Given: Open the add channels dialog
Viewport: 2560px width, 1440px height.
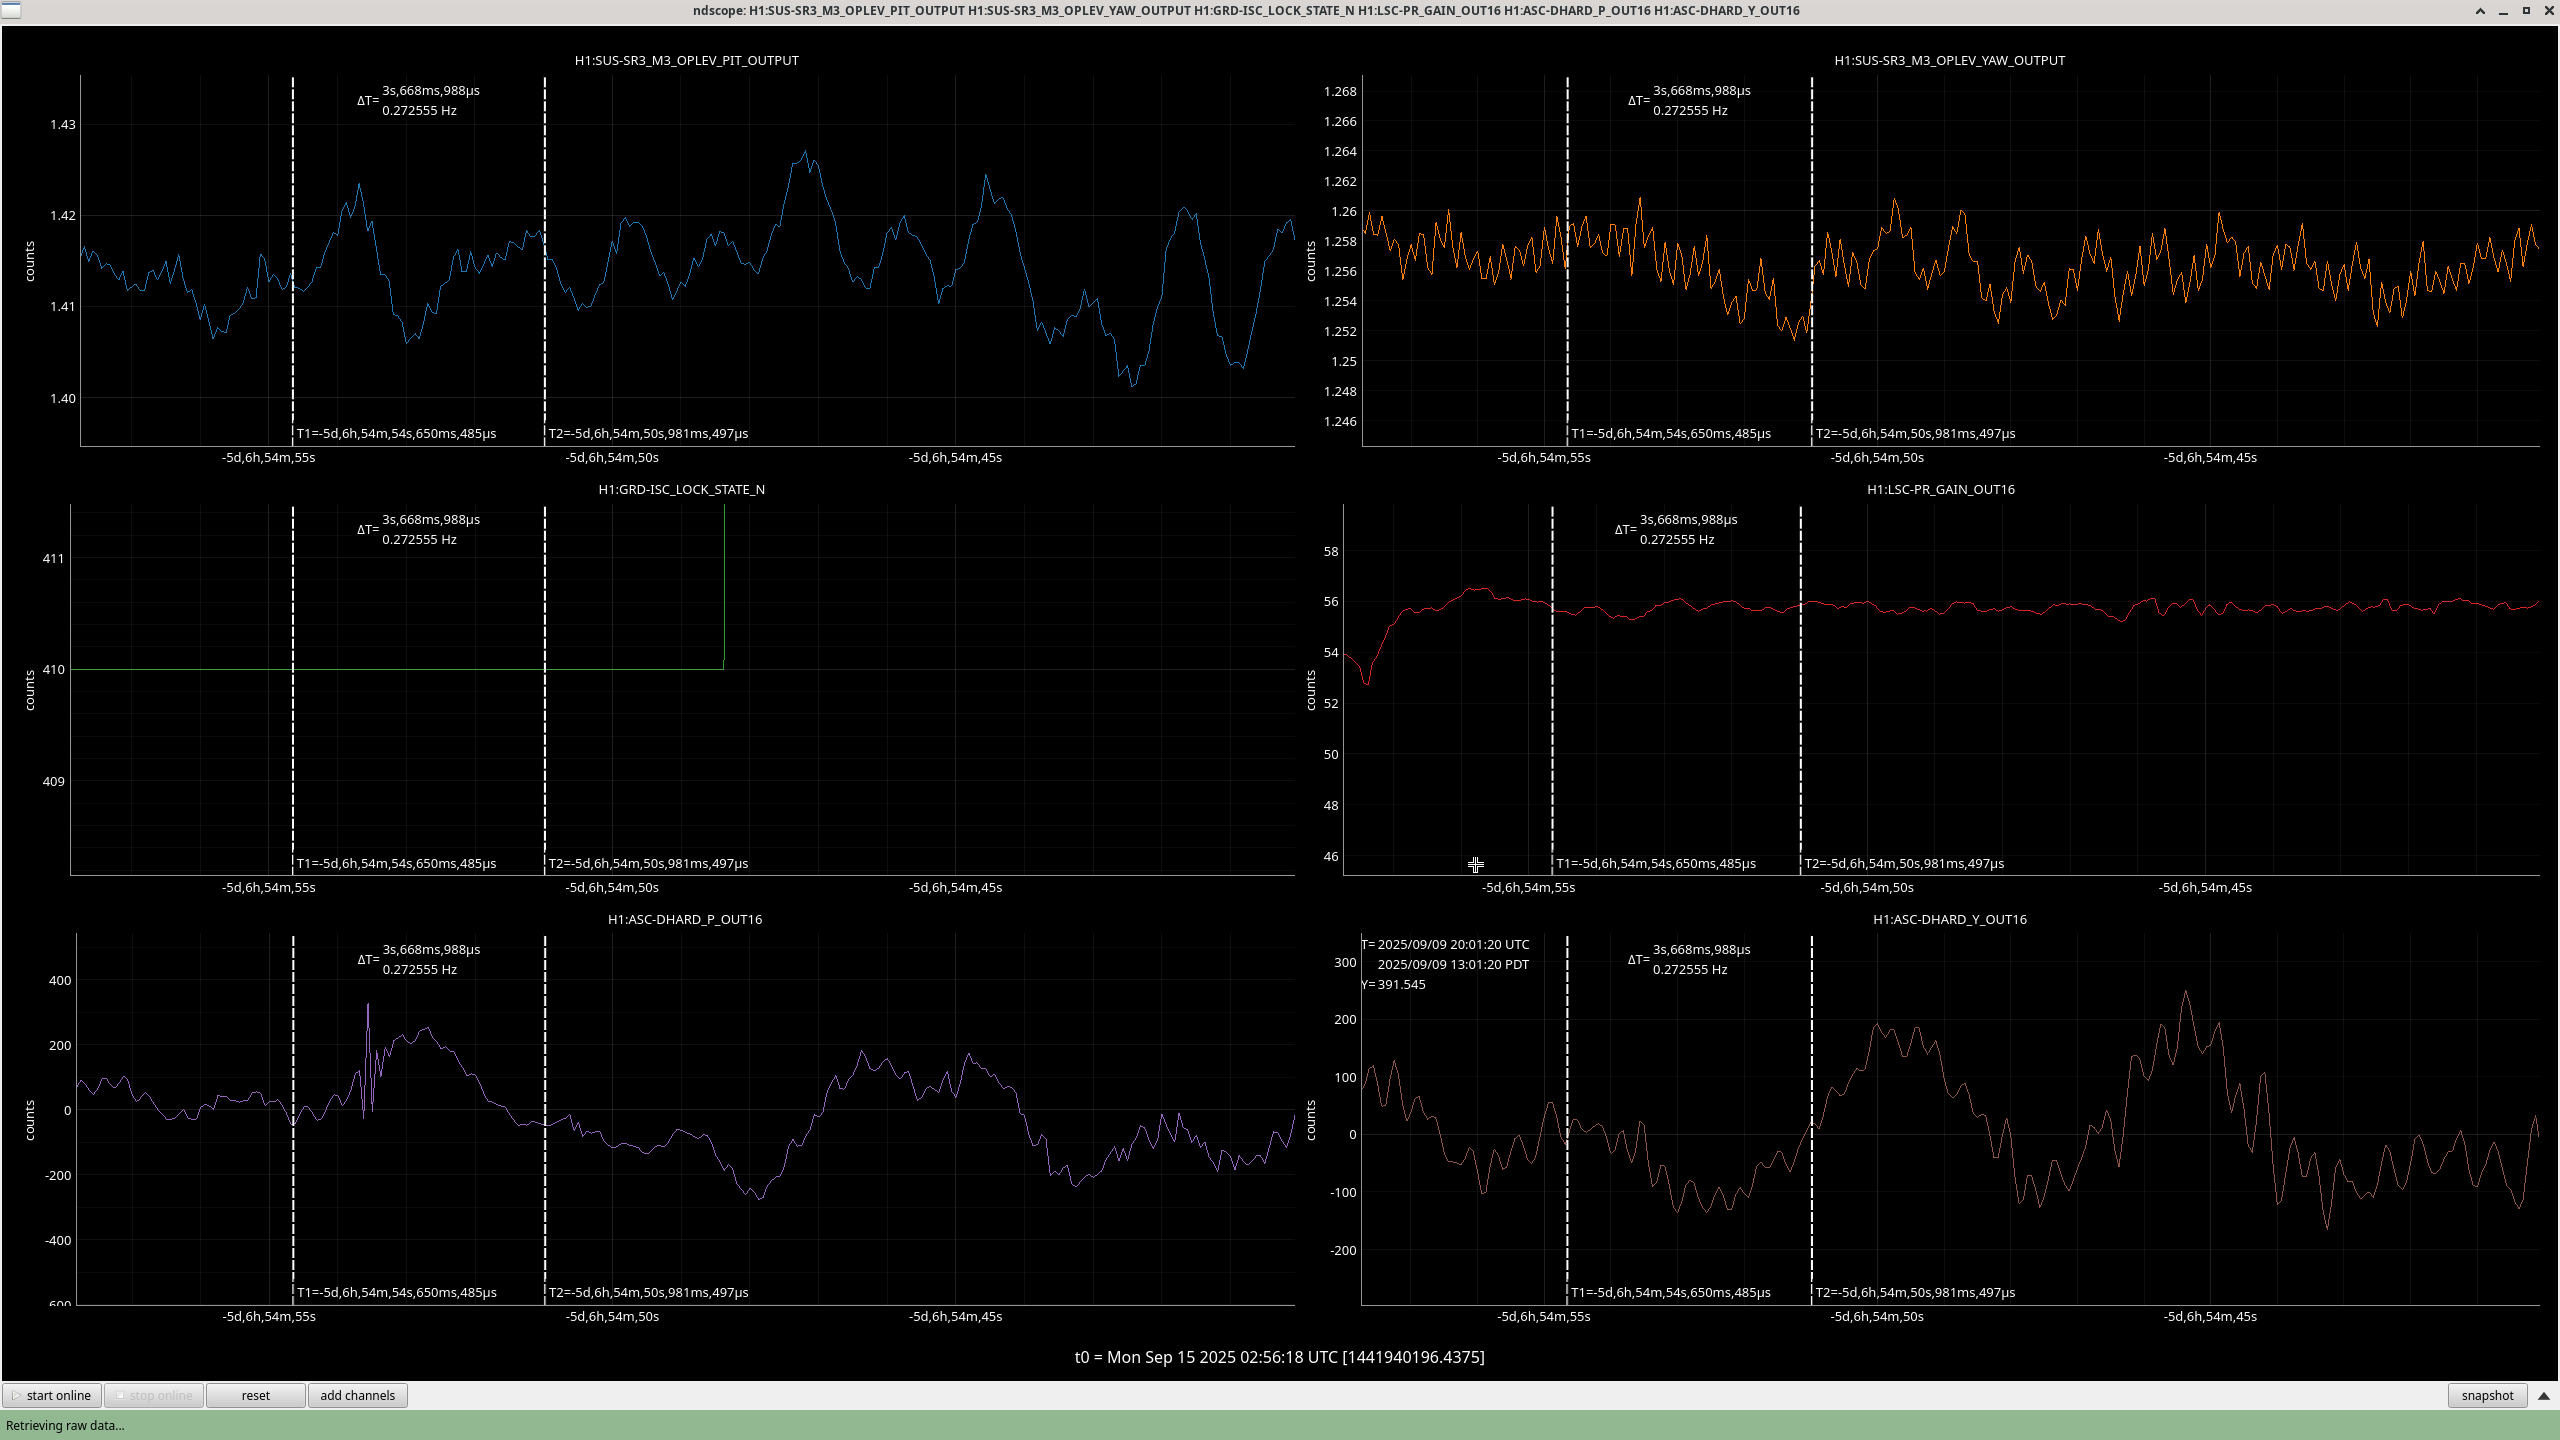Looking at the screenshot, I should (x=357, y=1395).
